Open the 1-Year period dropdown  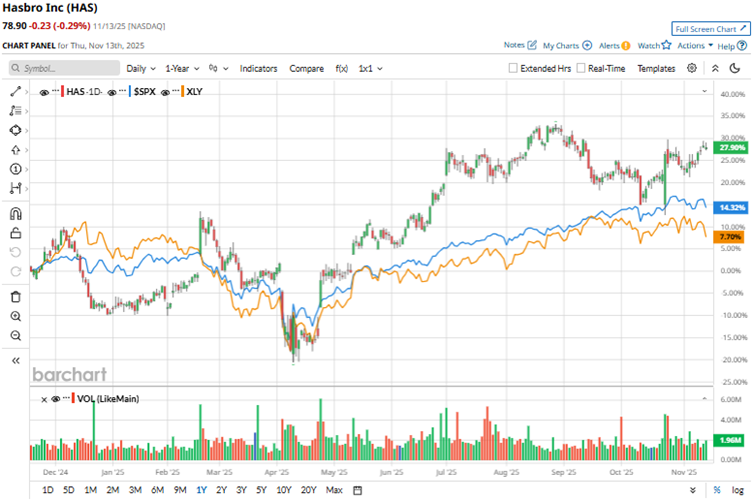pos(182,69)
